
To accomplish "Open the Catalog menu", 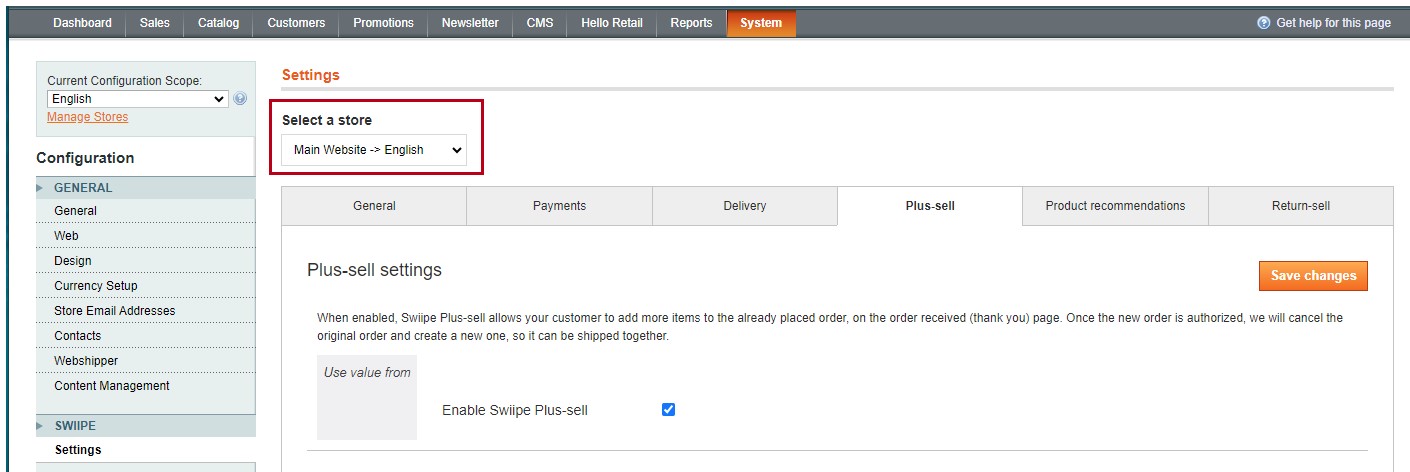I will pyautogui.click(x=218, y=23).
